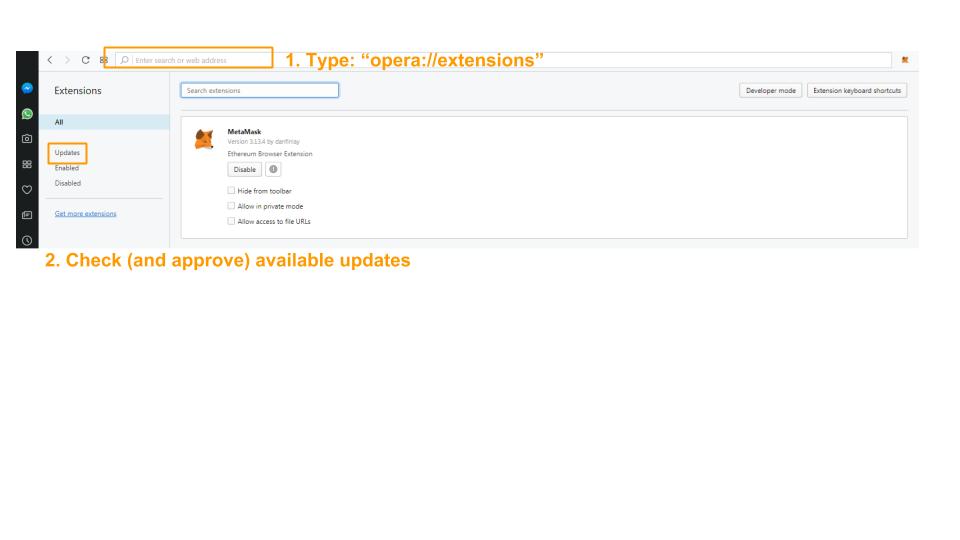Open the Personal News sidebar icon
This screenshot has width=960, height=540.
tap(27, 215)
